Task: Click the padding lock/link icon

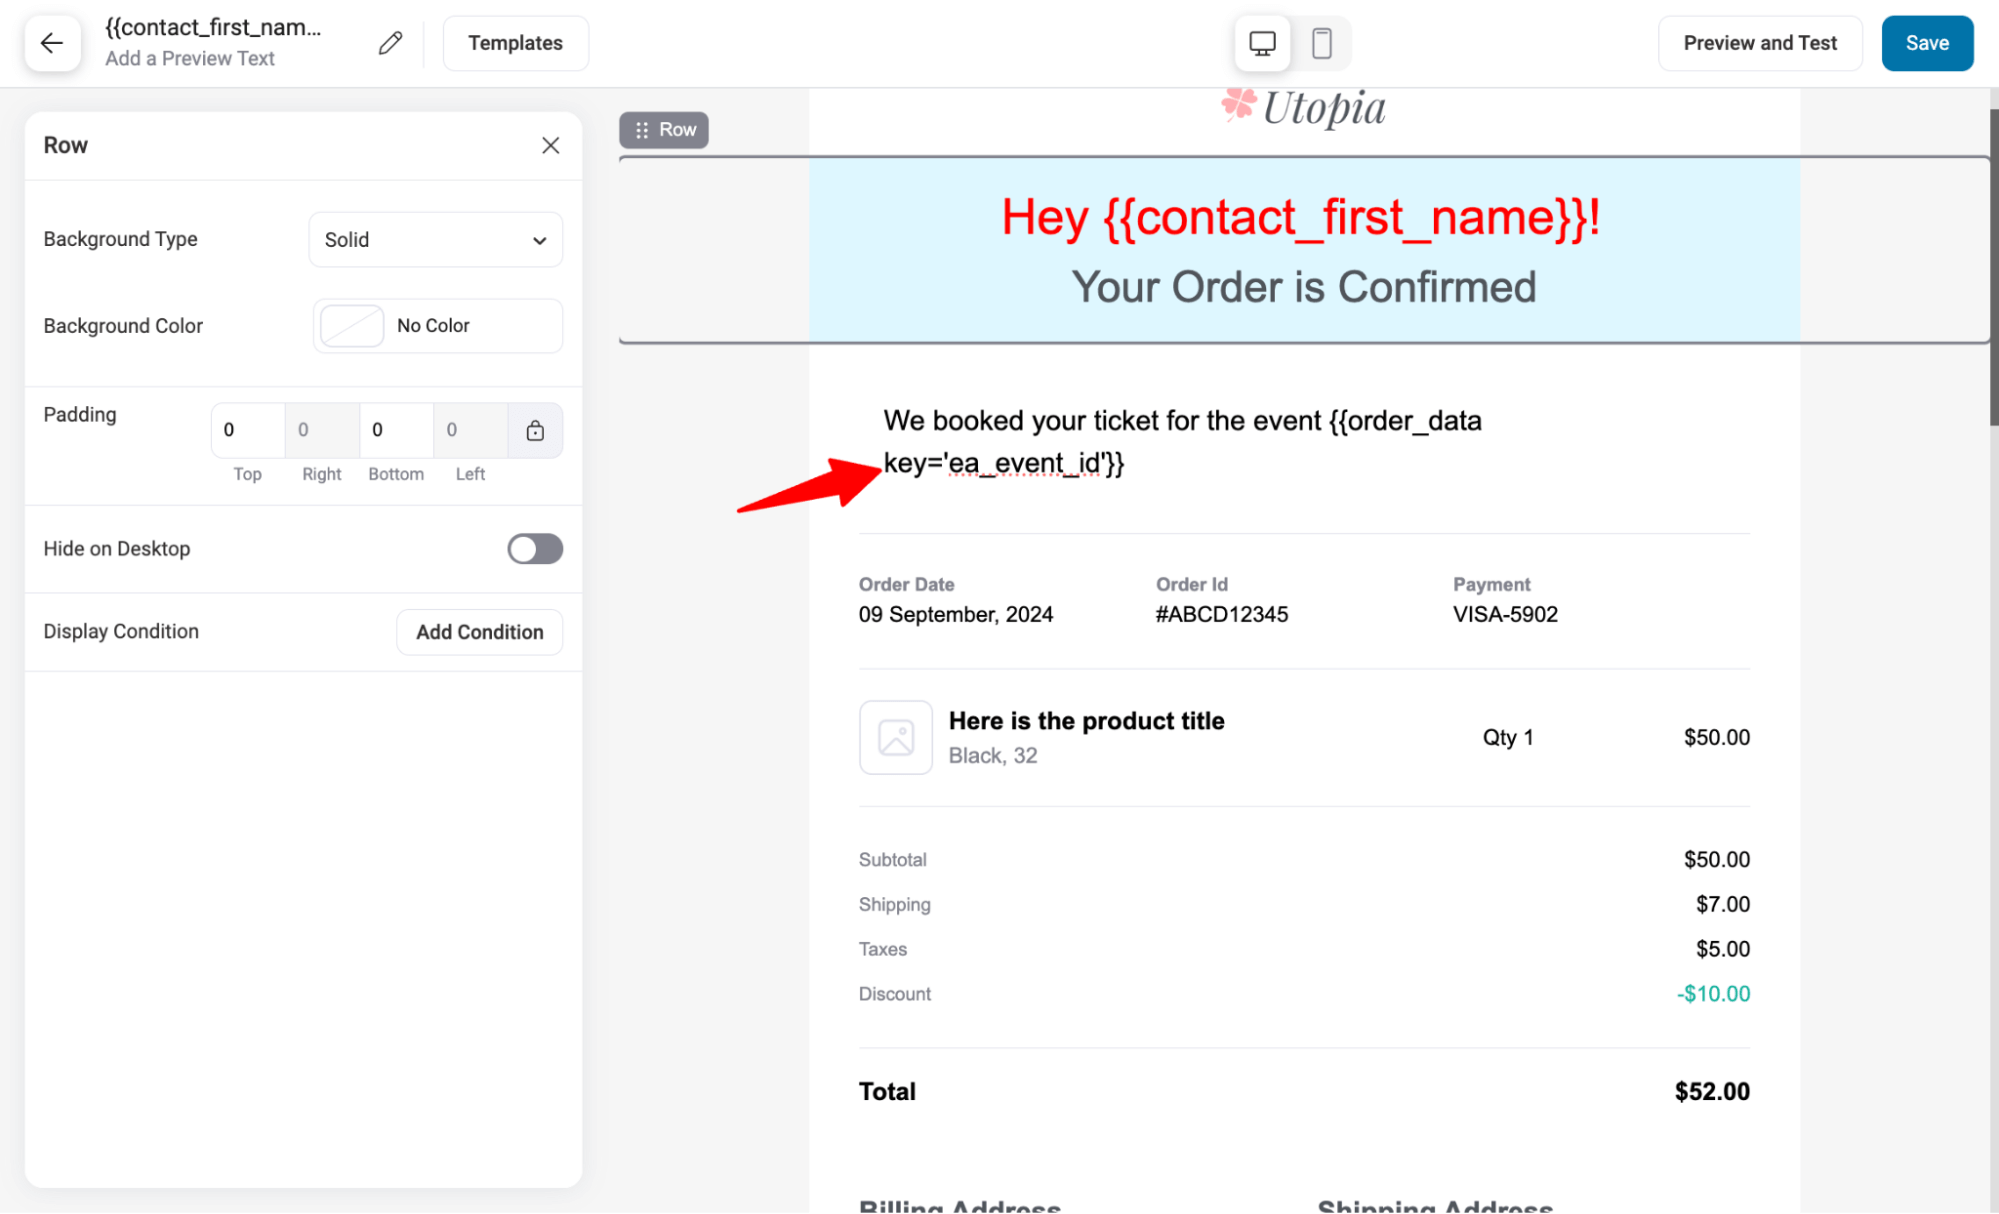Action: click(534, 428)
